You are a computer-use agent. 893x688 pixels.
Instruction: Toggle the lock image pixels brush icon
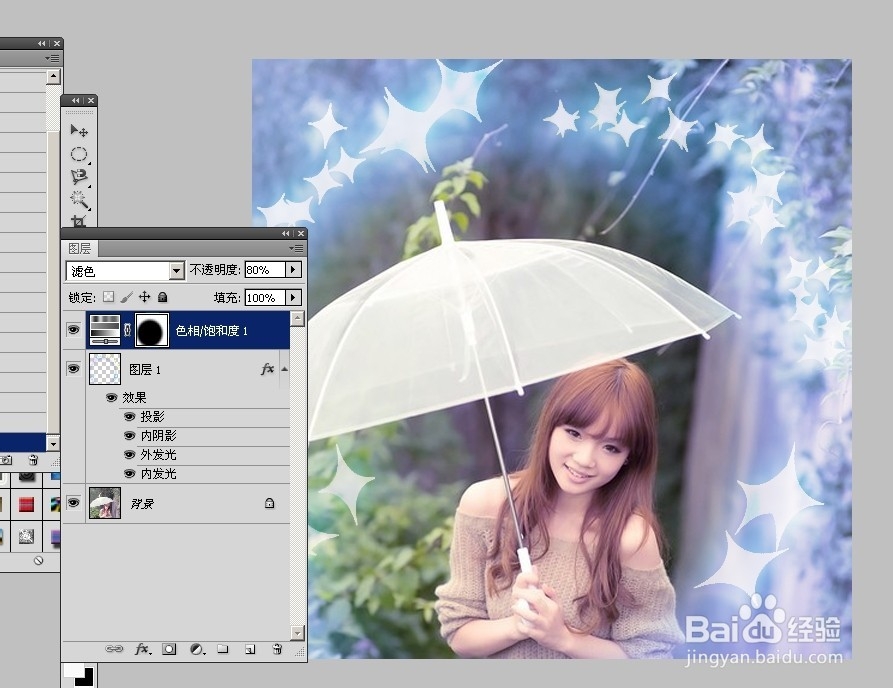pyautogui.click(x=126, y=297)
